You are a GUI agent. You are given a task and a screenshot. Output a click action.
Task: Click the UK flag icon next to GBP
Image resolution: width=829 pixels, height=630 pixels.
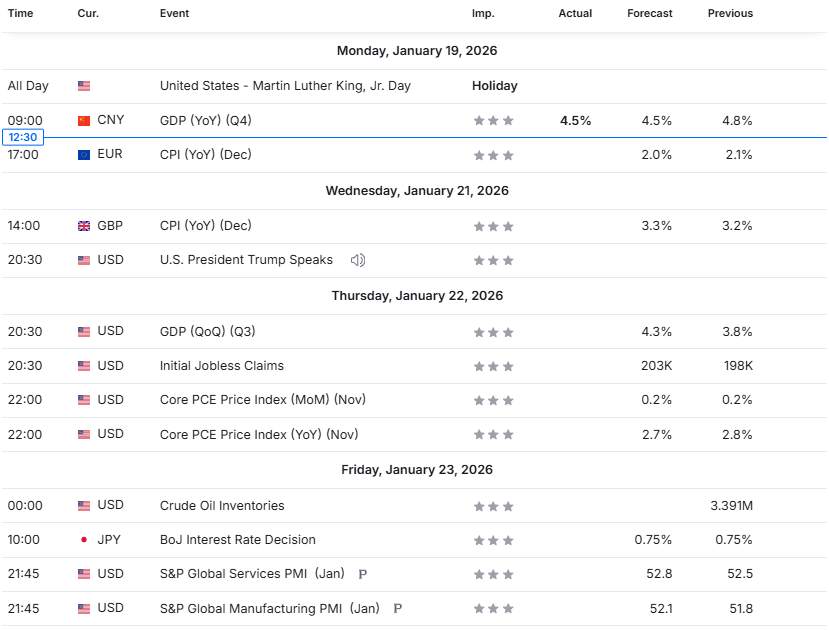pos(84,226)
